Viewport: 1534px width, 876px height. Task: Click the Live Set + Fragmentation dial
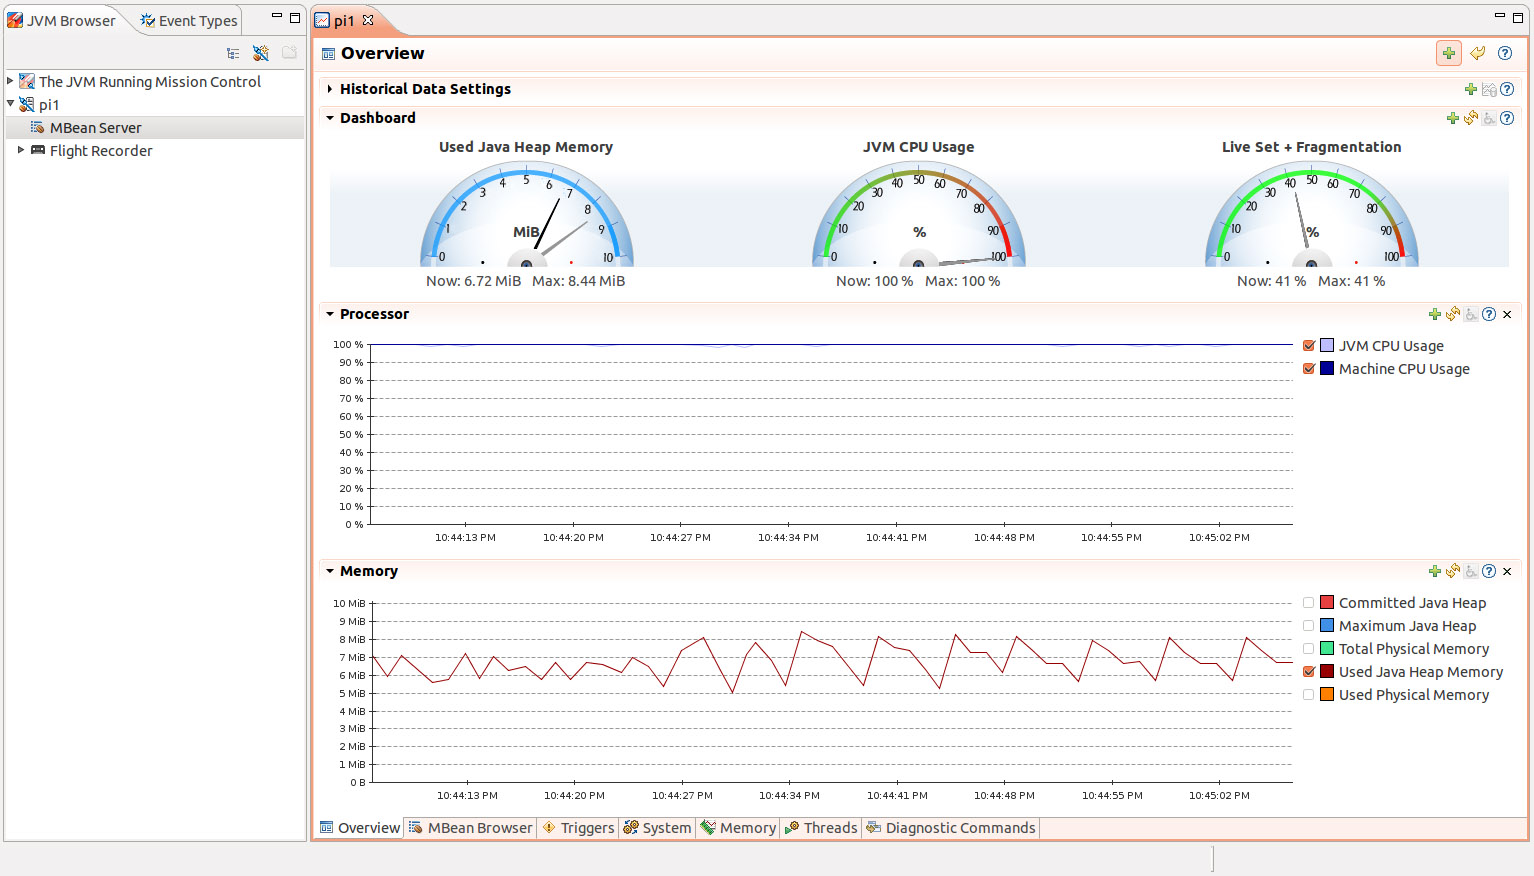point(1312,214)
